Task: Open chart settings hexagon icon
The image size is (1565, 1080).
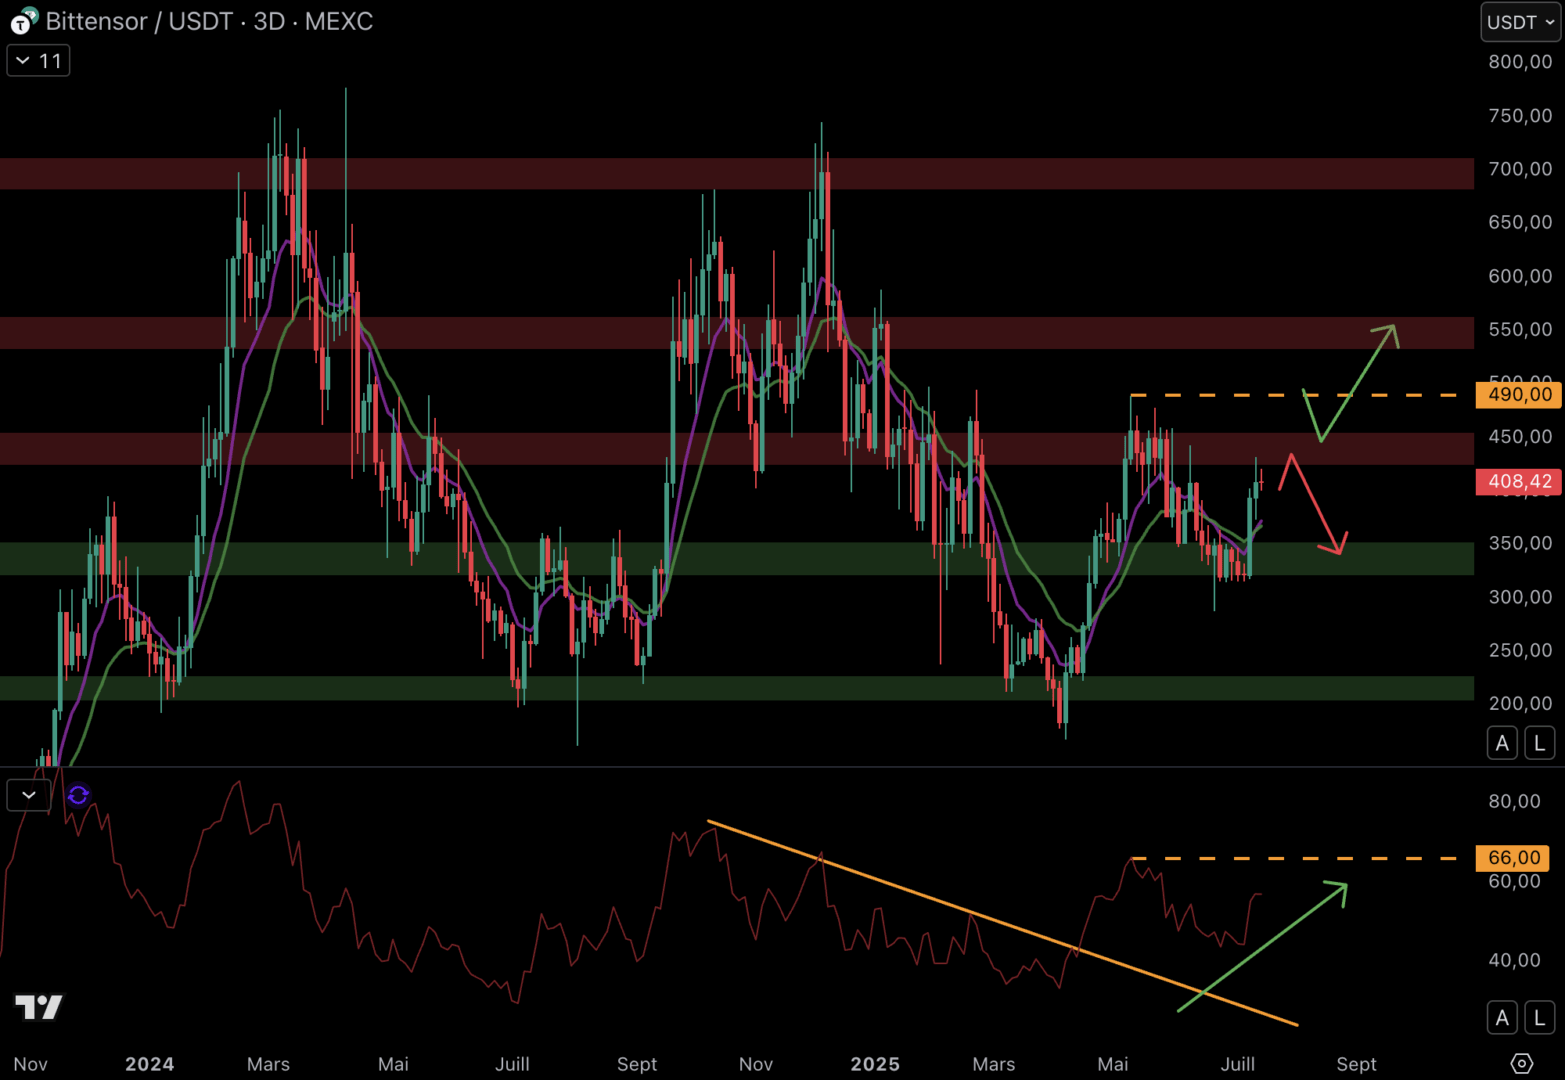Action: 1521,1063
